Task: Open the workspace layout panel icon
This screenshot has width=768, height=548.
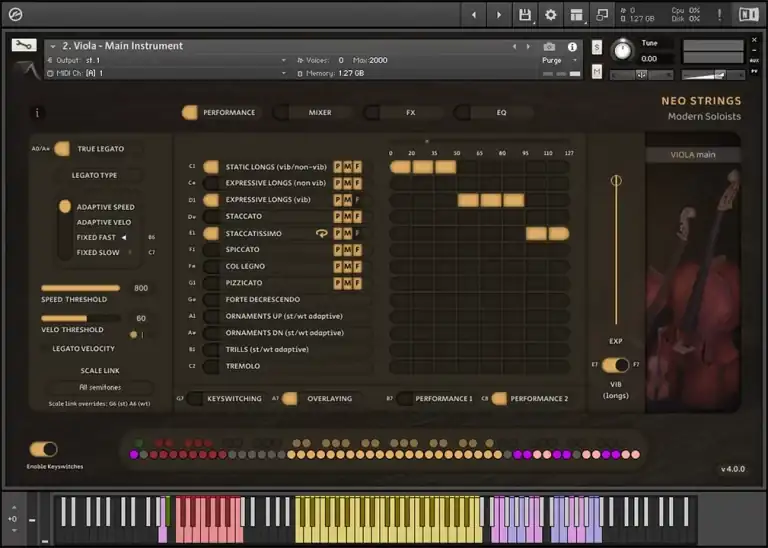Action: point(576,15)
